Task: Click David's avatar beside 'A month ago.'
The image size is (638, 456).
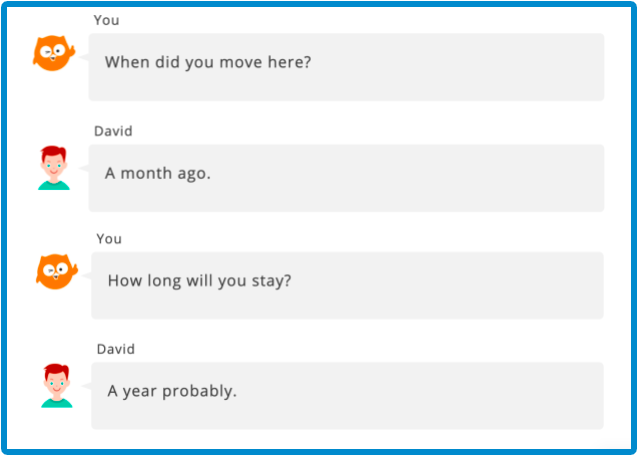Action: tap(54, 168)
